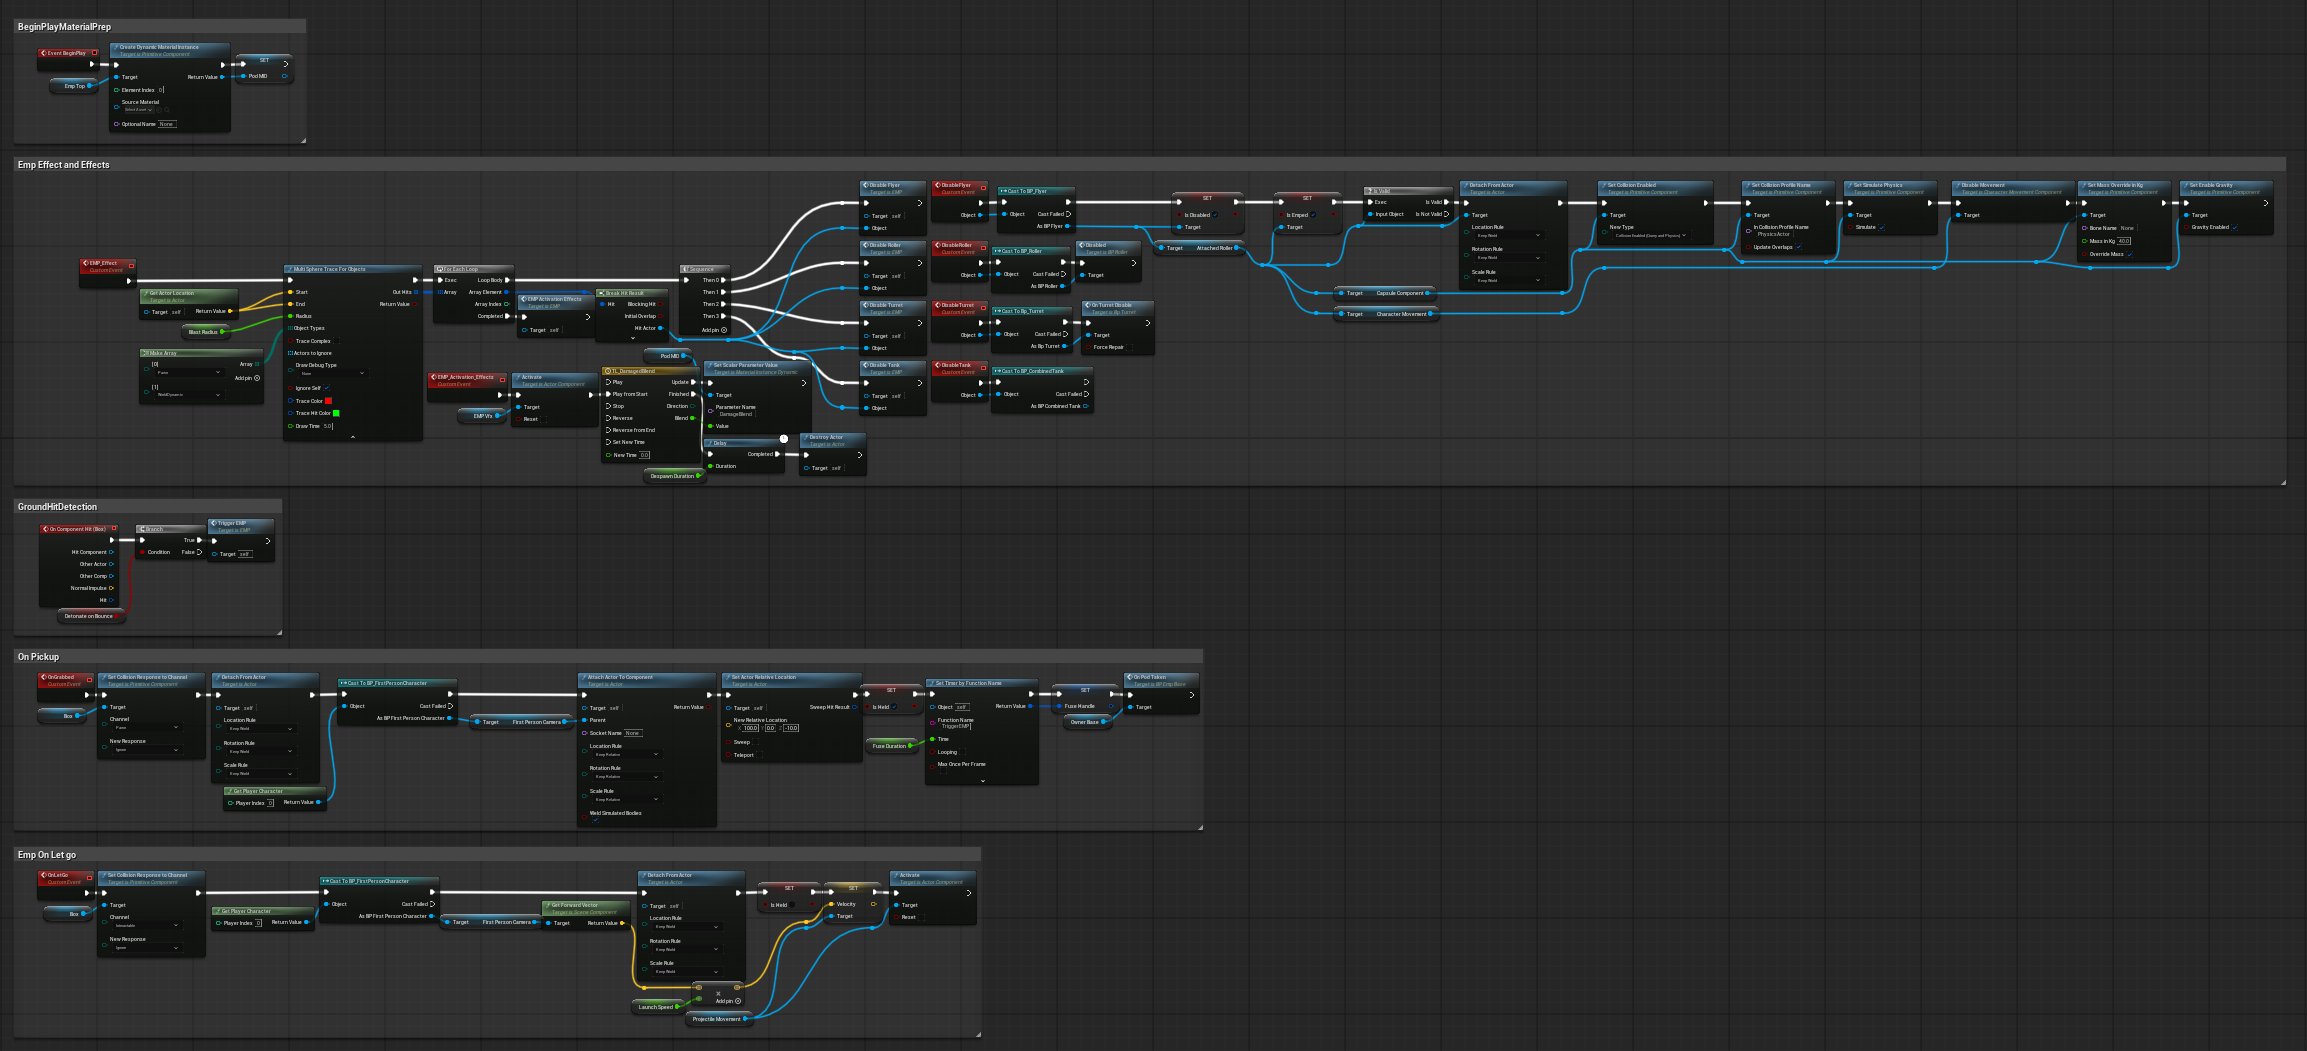The image size is (2307, 1051).
Task: Click the Cast To BP_Flyer cast icon
Action: [1003, 191]
